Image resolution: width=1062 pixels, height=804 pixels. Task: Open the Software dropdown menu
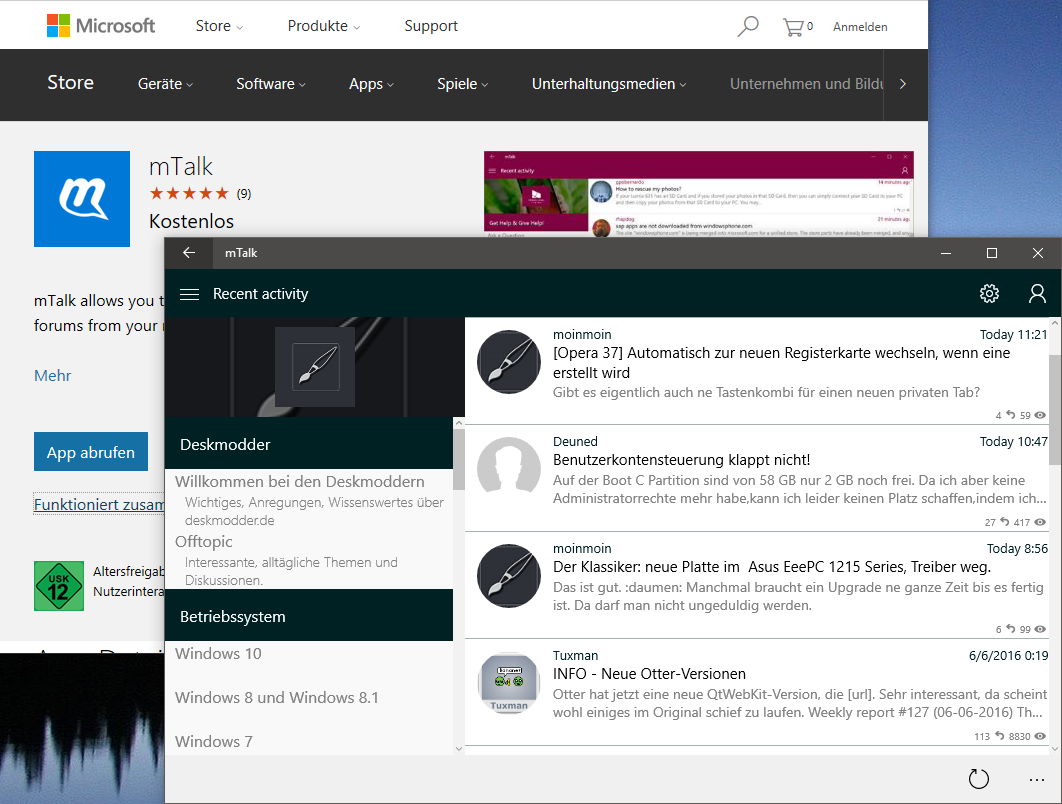coord(271,84)
